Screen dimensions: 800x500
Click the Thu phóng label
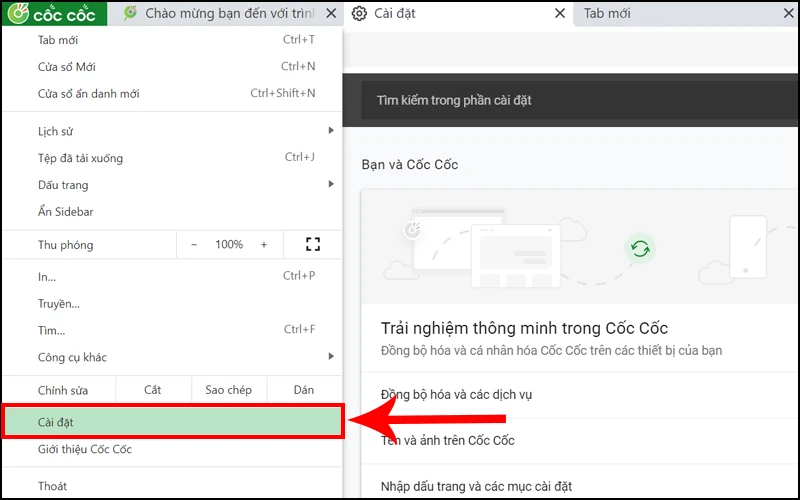pyautogui.click(x=65, y=245)
